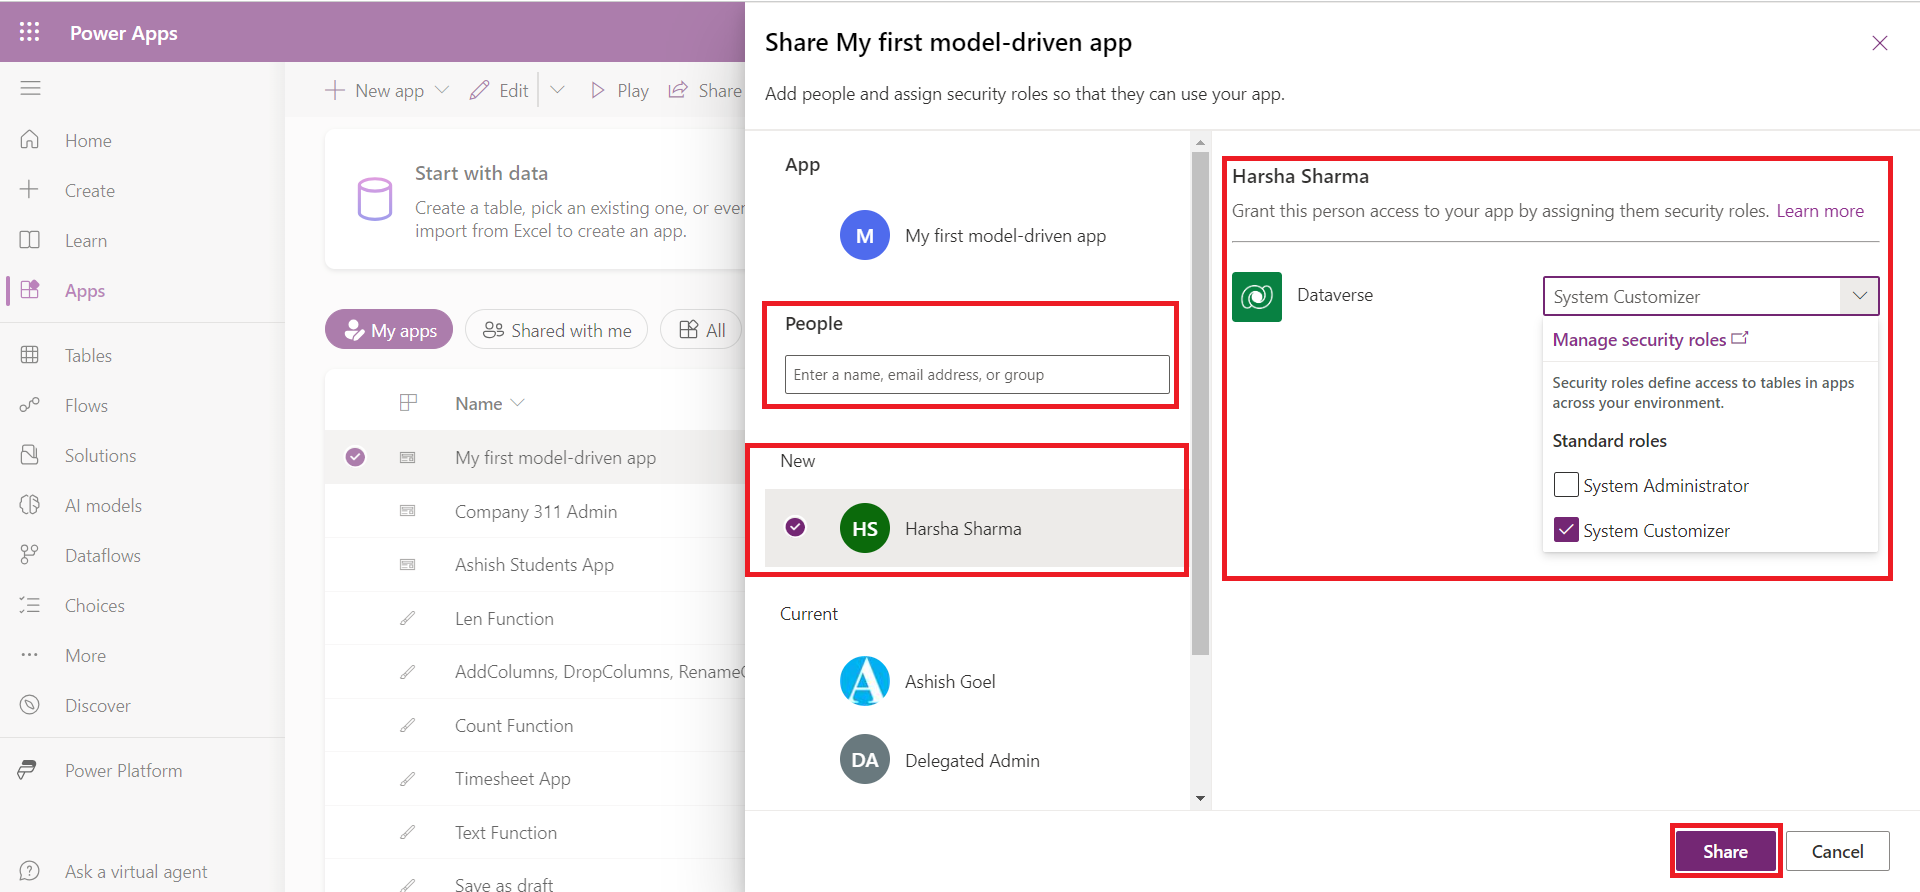The height and width of the screenshot is (892, 1920).
Task: Open Dataflows icon in left navigation
Action: pos(30,555)
